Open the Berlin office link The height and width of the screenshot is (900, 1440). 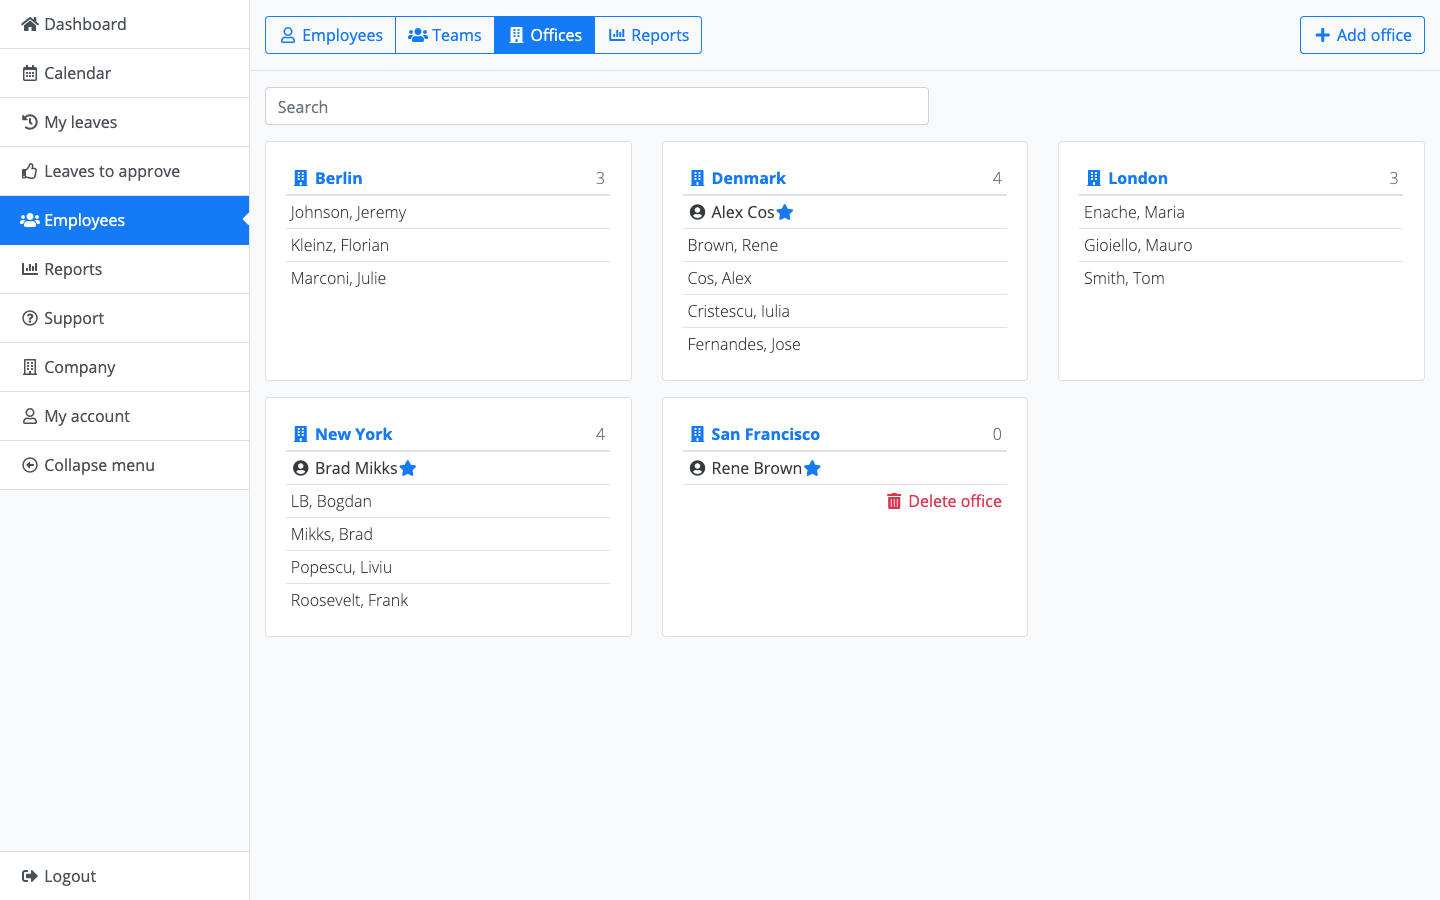tap(339, 178)
